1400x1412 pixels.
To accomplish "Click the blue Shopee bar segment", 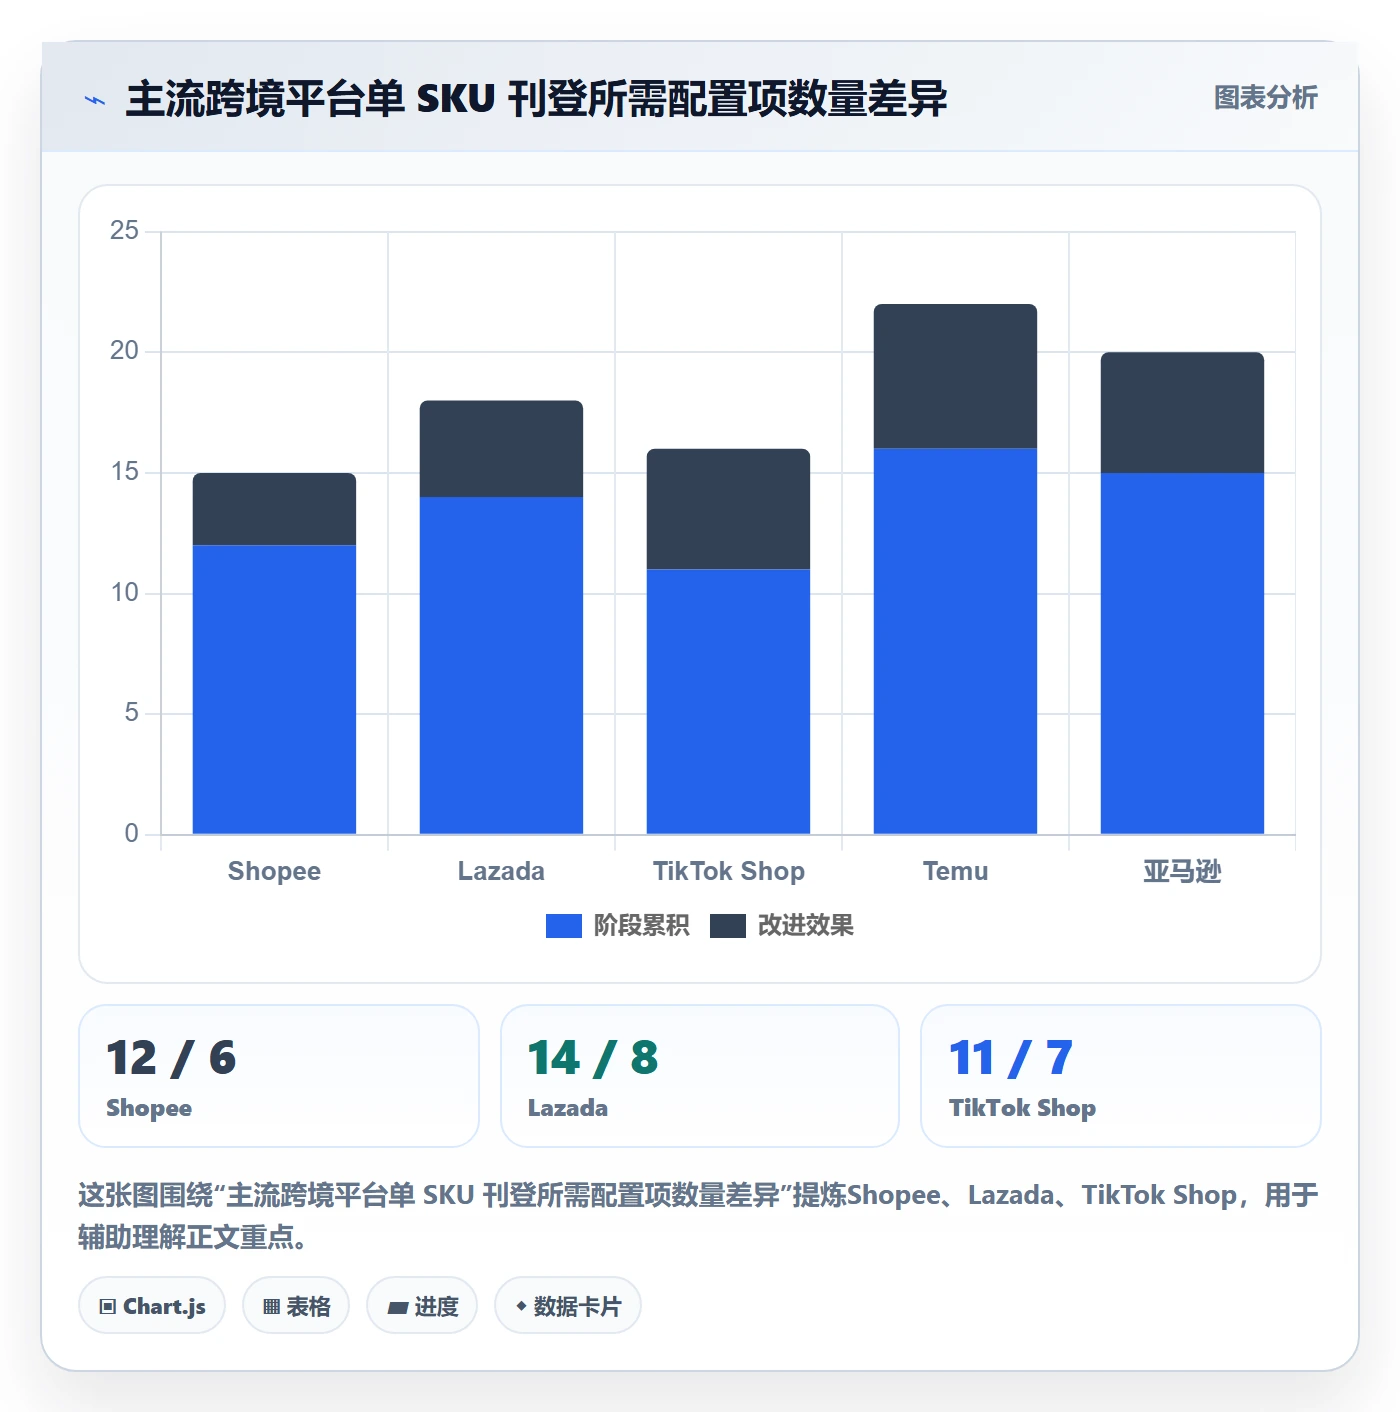I will click(x=274, y=689).
